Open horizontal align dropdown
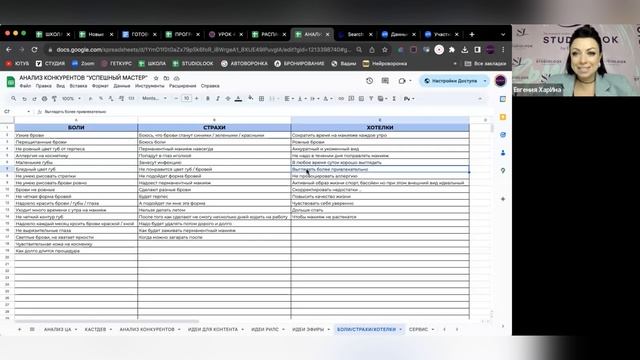This screenshot has height=360, width=640. pos(288,98)
